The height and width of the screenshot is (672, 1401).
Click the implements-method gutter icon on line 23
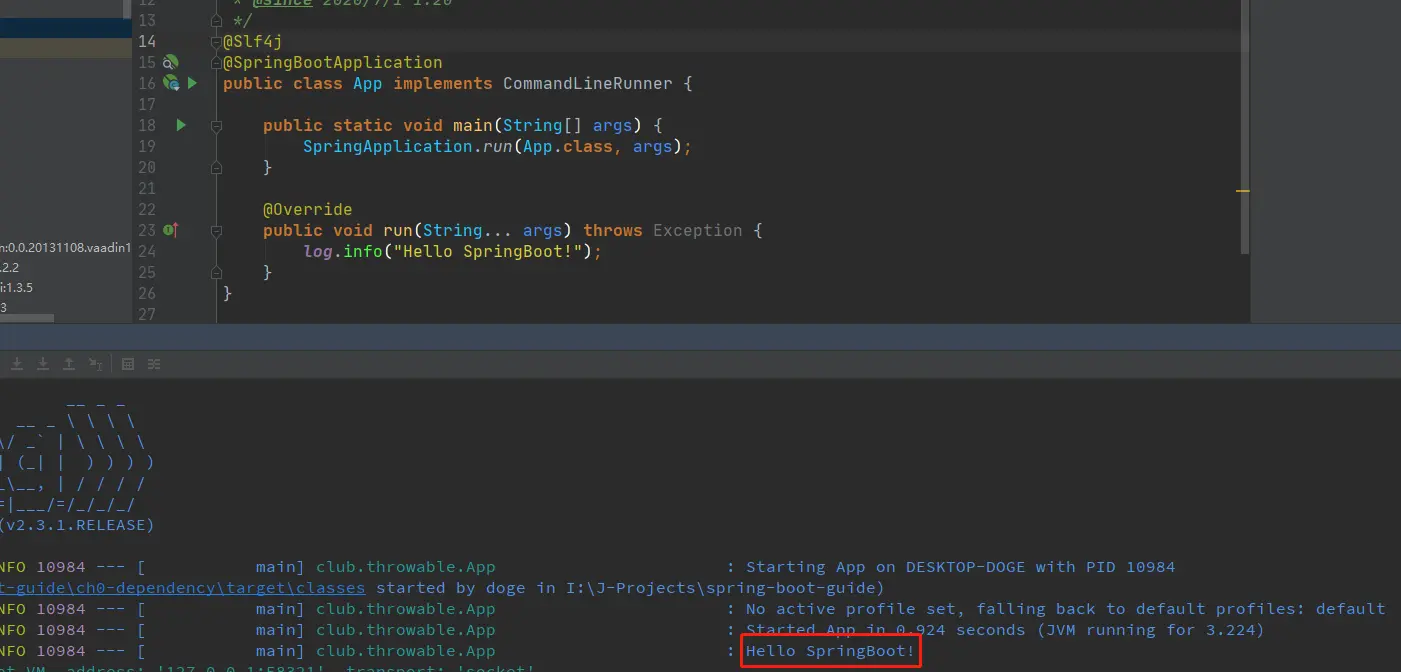pyautogui.click(x=170, y=230)
